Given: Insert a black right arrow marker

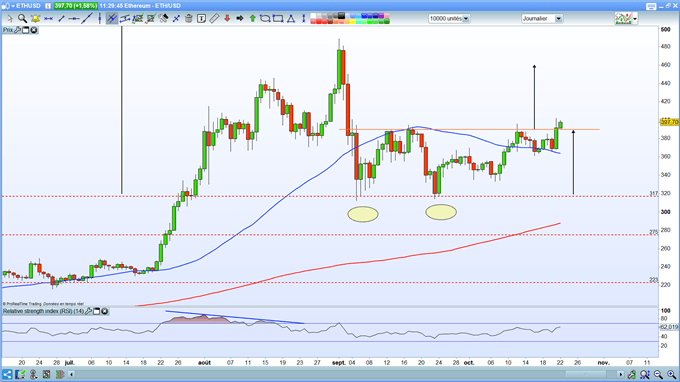Looking at the screenshot, I should coord(240,19).
